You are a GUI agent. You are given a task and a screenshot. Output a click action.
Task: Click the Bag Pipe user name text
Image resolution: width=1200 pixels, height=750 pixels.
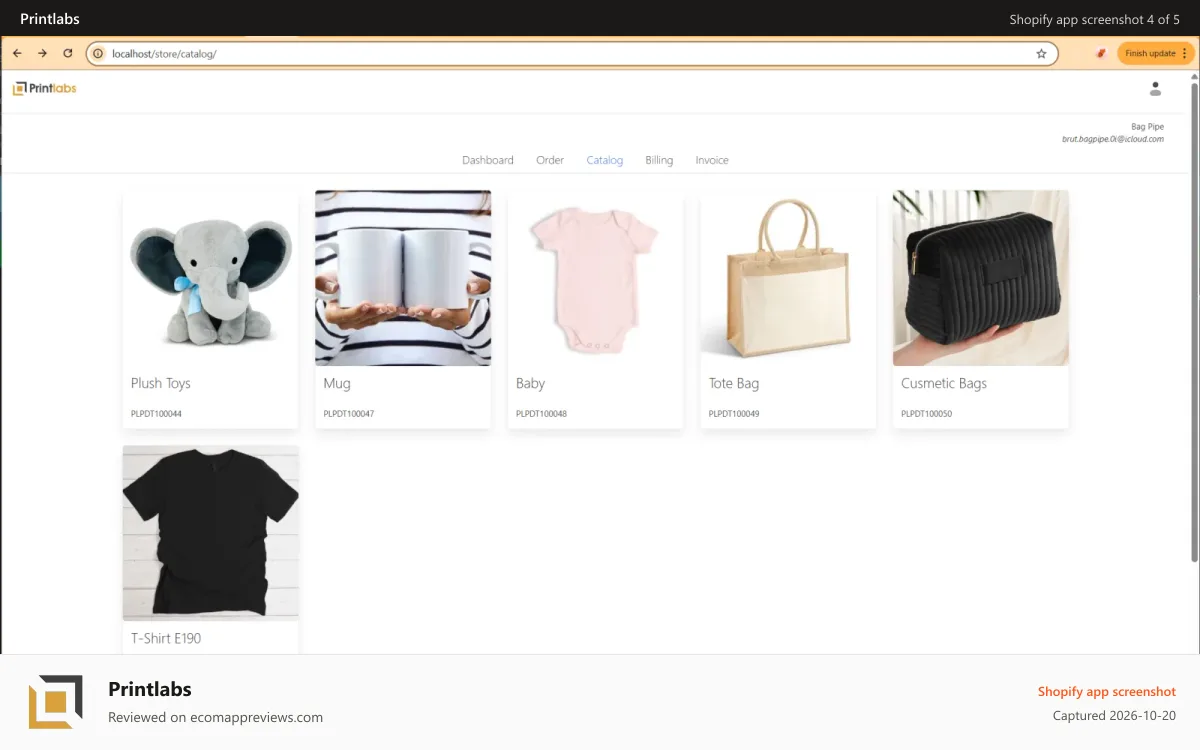click(x=1147, y=127)
